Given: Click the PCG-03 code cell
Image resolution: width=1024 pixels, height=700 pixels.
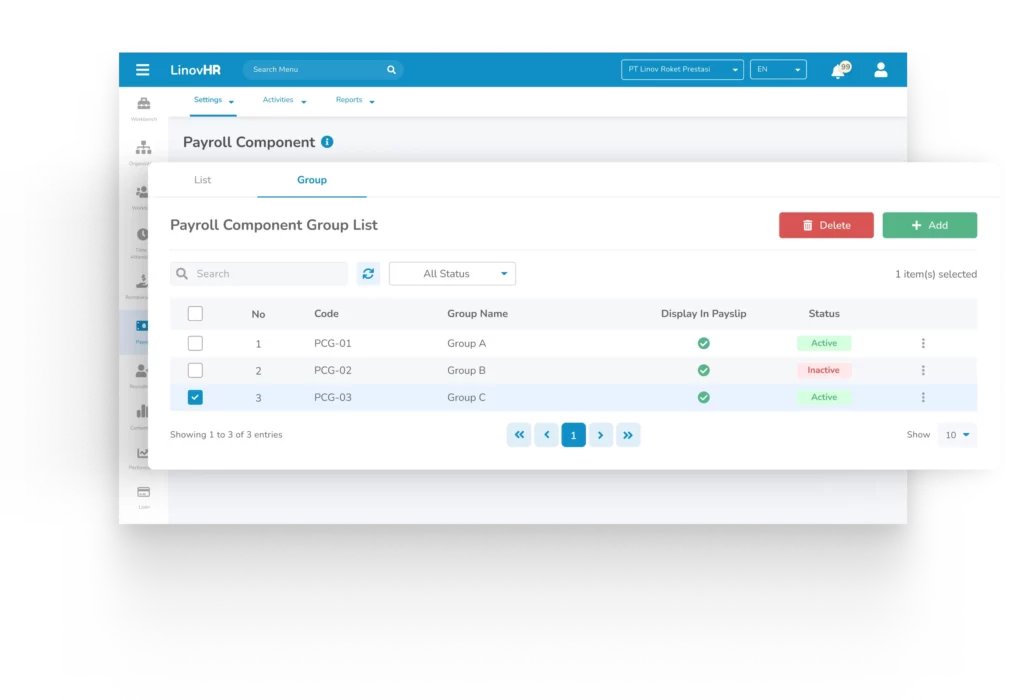Looking at the screenshot, I should [x=332, y=397].
